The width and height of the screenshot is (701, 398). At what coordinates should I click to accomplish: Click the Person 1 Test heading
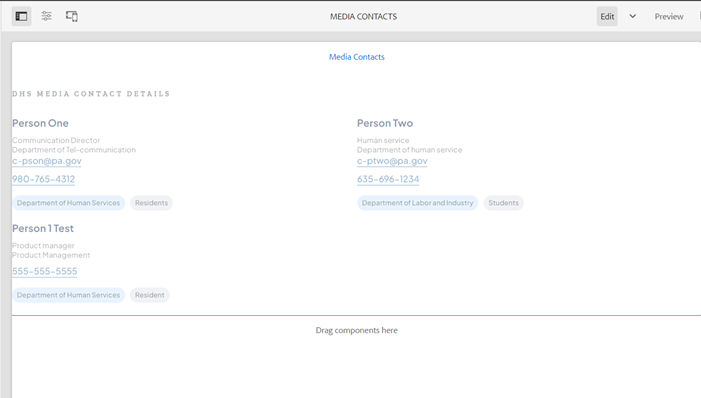pos(43,229)
